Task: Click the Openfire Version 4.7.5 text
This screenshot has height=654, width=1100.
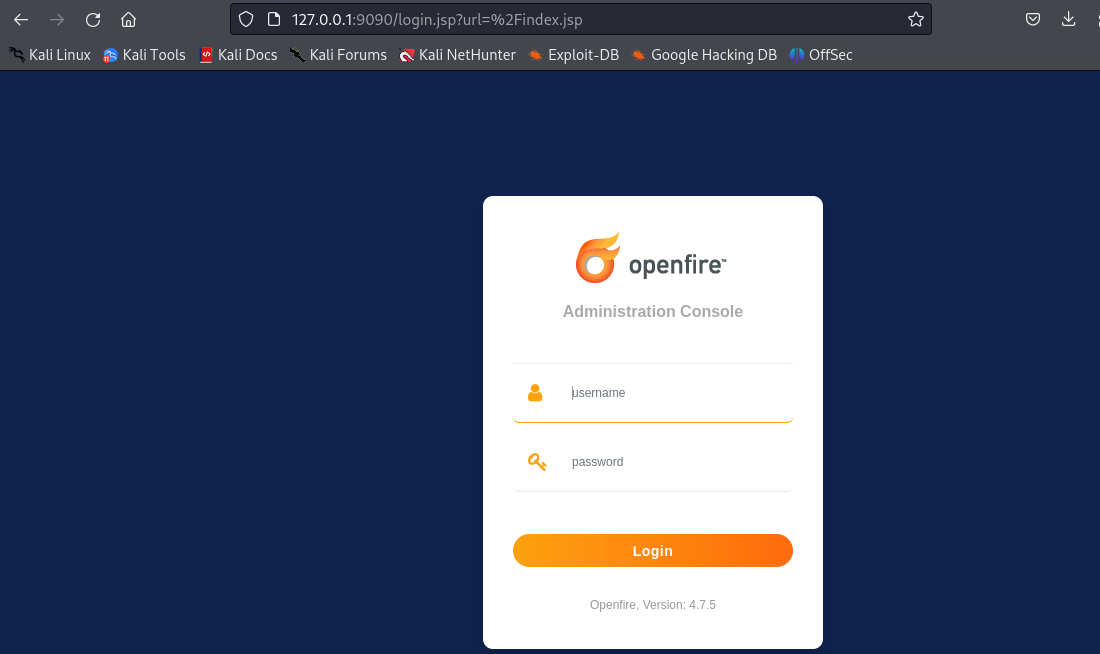Action: 652,605
